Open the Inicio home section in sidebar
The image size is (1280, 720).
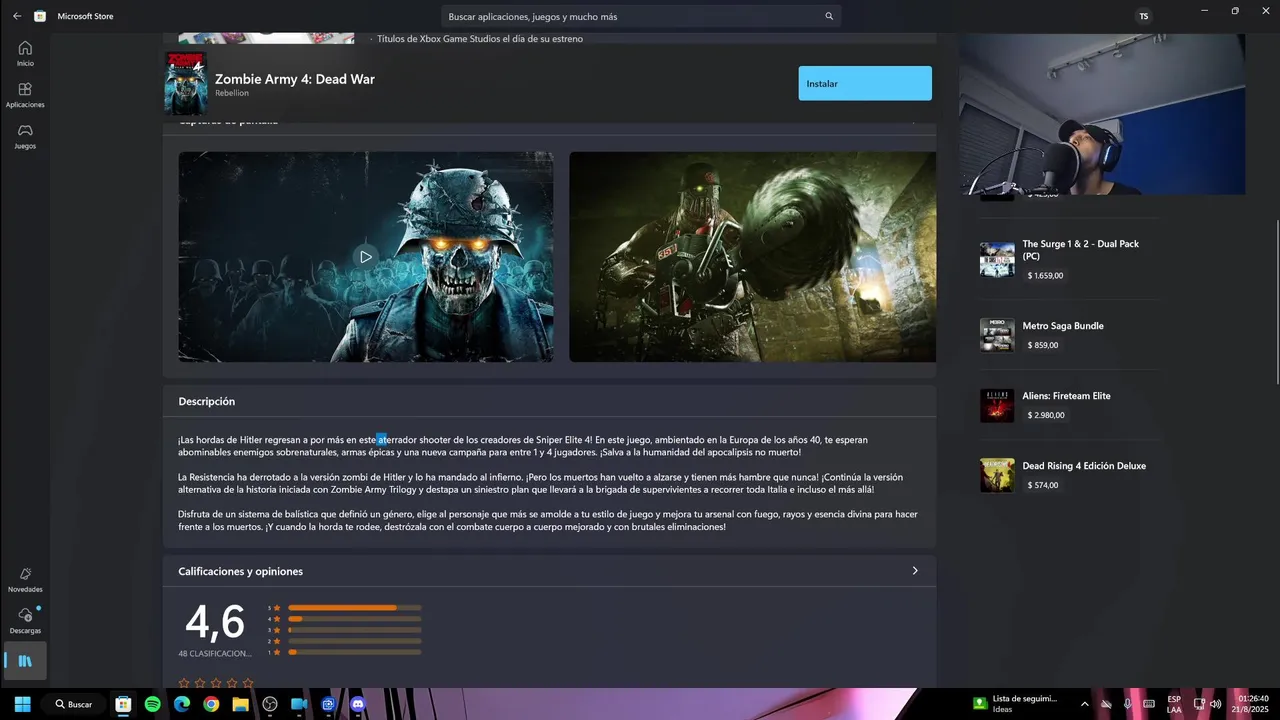tap(25, 53)
